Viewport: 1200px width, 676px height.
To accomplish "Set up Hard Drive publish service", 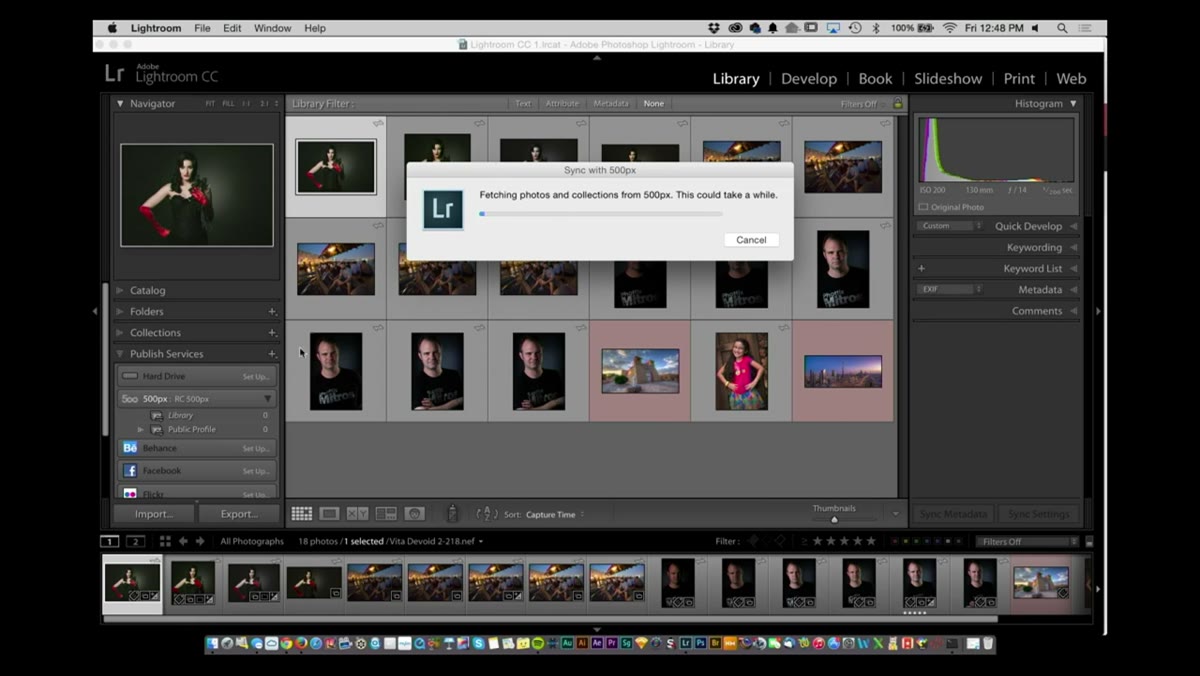I will [x=255, y=377].
